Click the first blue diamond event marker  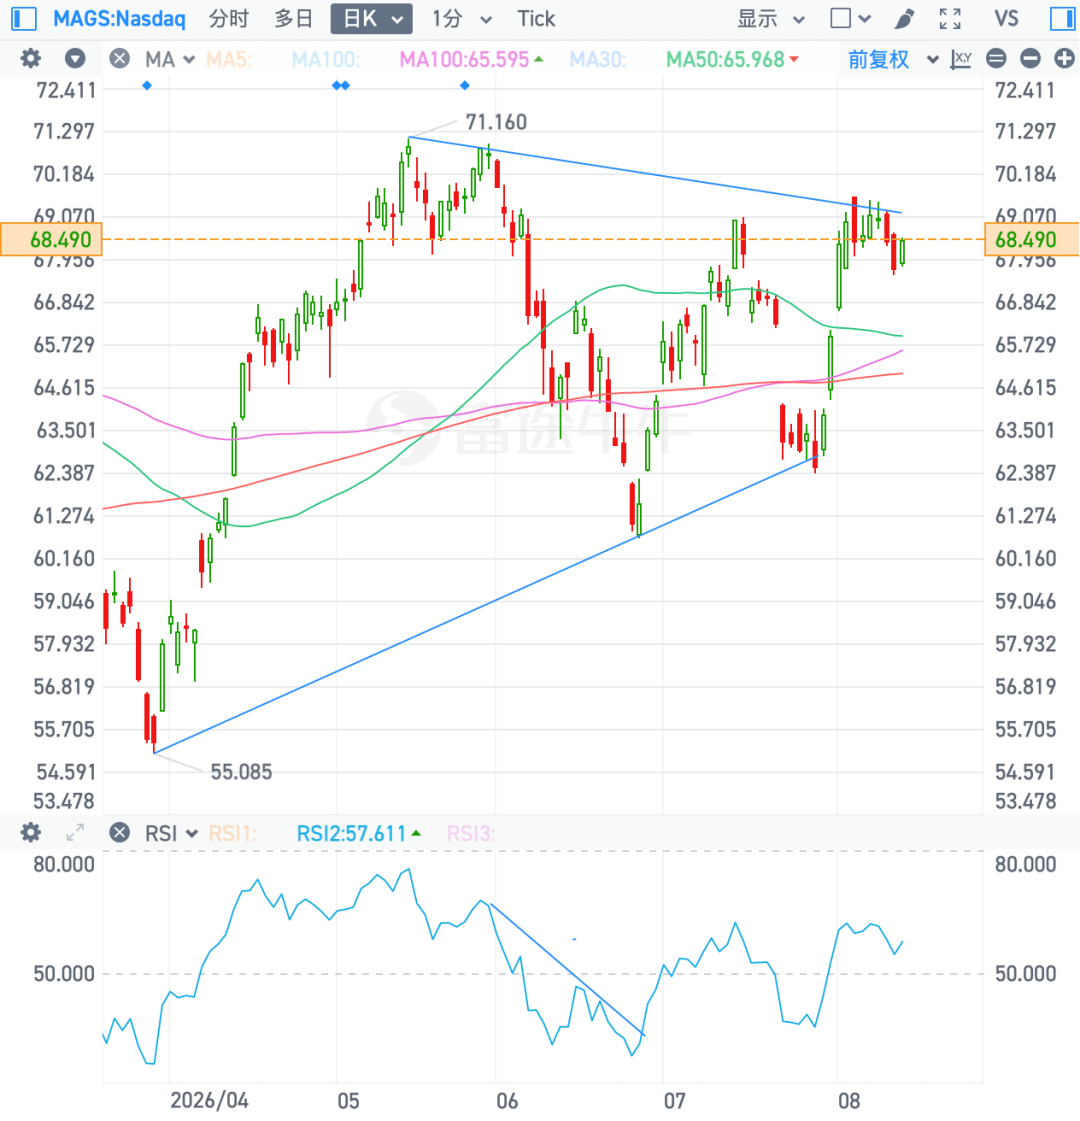(147, 86)
